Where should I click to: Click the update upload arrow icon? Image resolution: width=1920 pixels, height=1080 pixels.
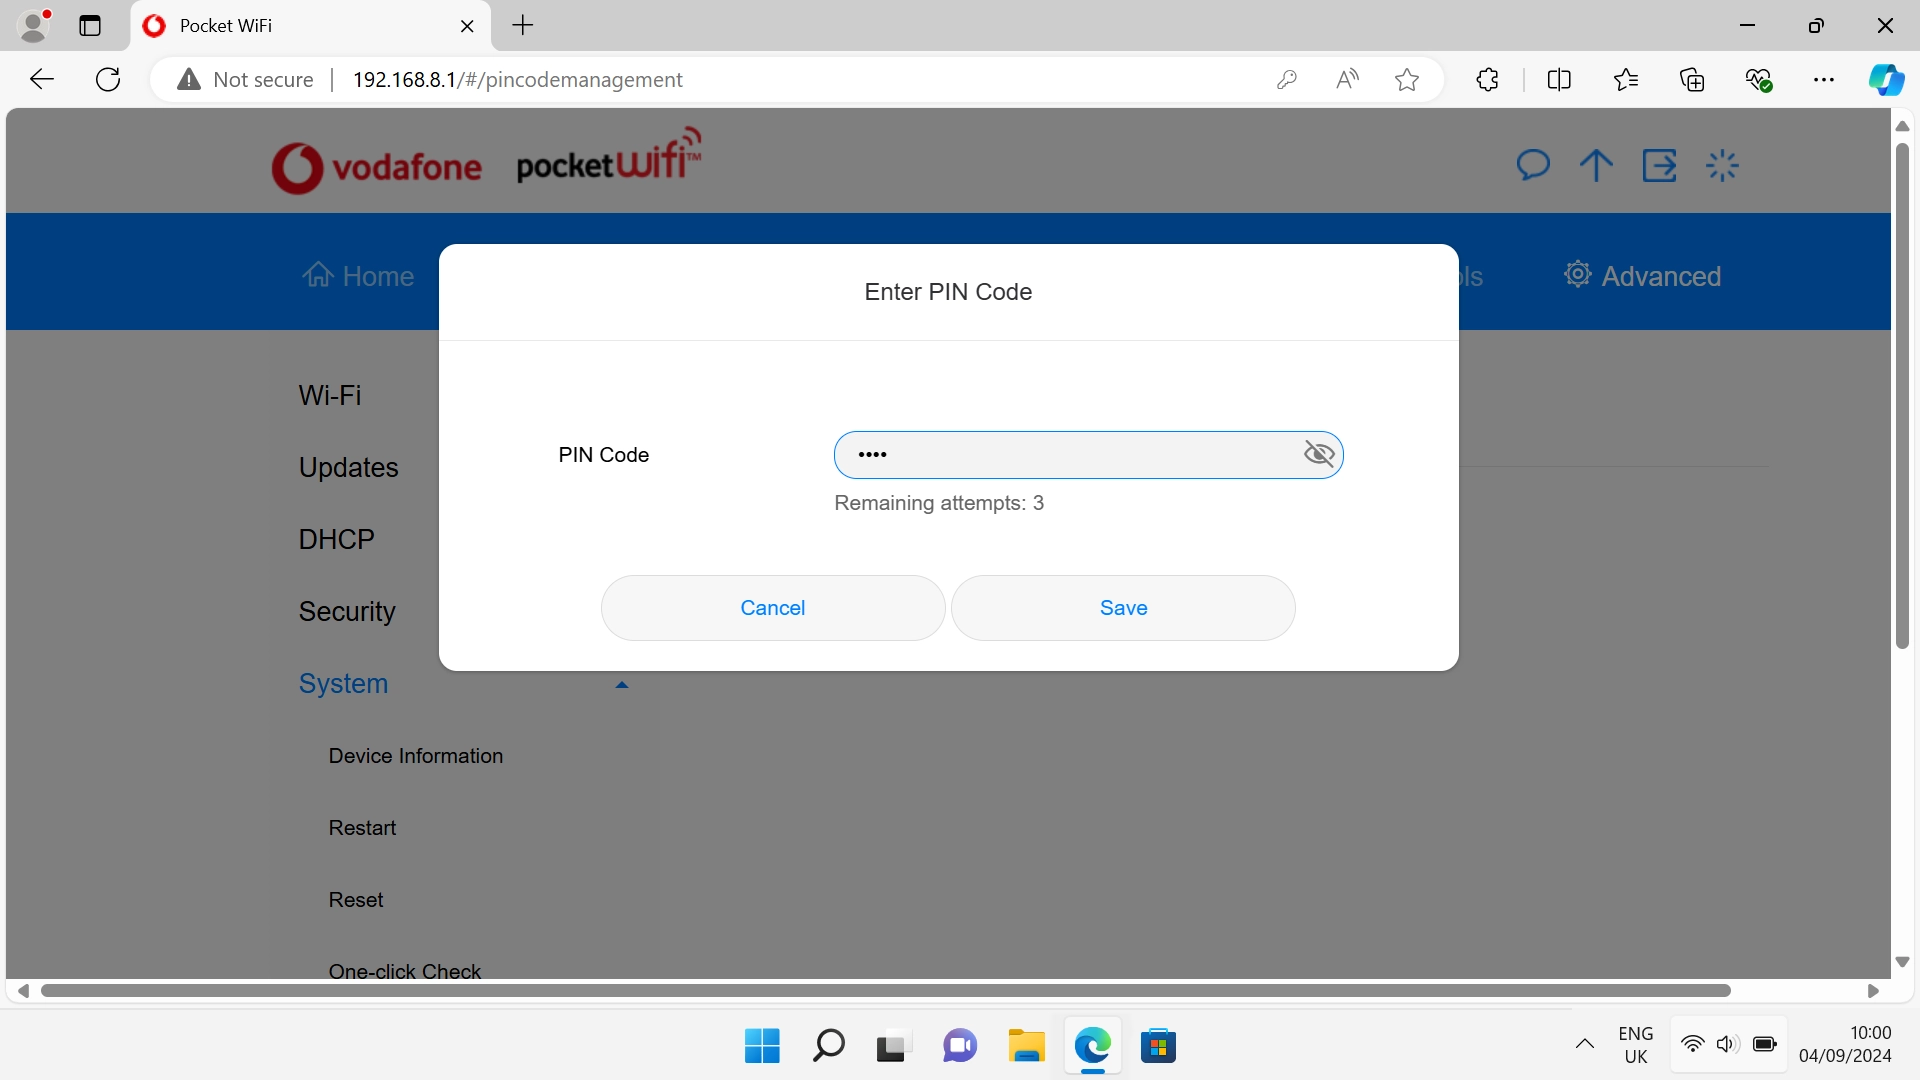click(1595, 165)
